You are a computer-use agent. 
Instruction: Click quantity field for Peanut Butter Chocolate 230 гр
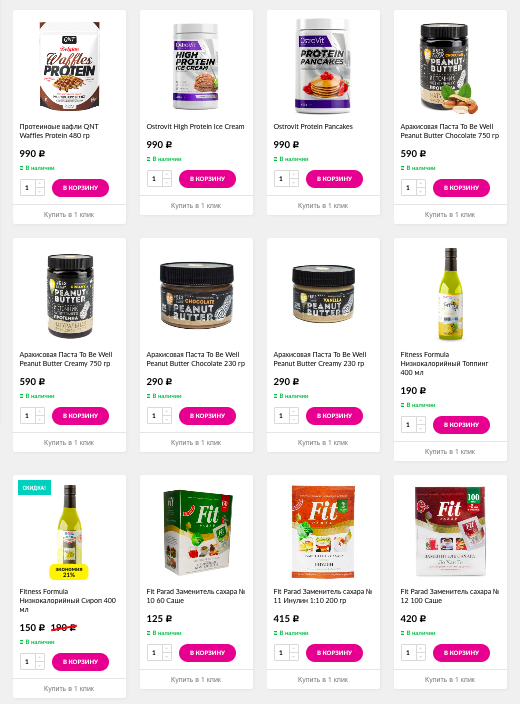(154, 416)
